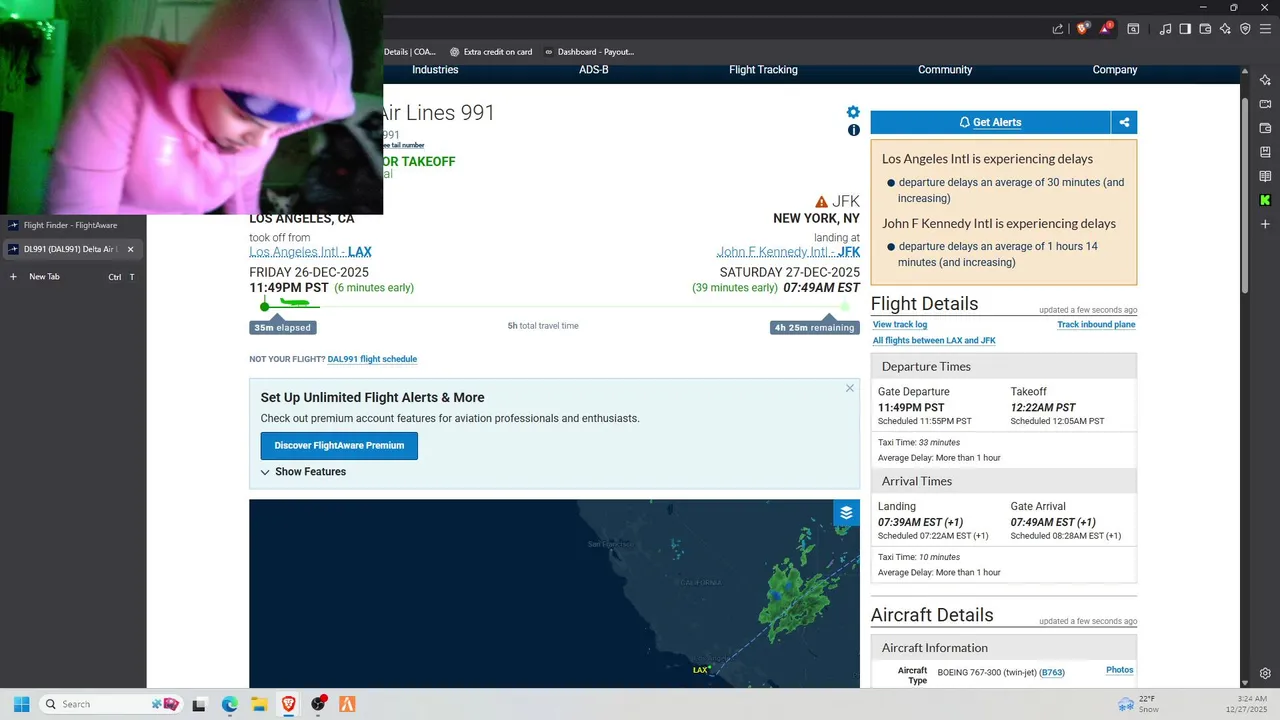Open the Industries menu
Screen dimensions: 1280x720
click(435, 70)
